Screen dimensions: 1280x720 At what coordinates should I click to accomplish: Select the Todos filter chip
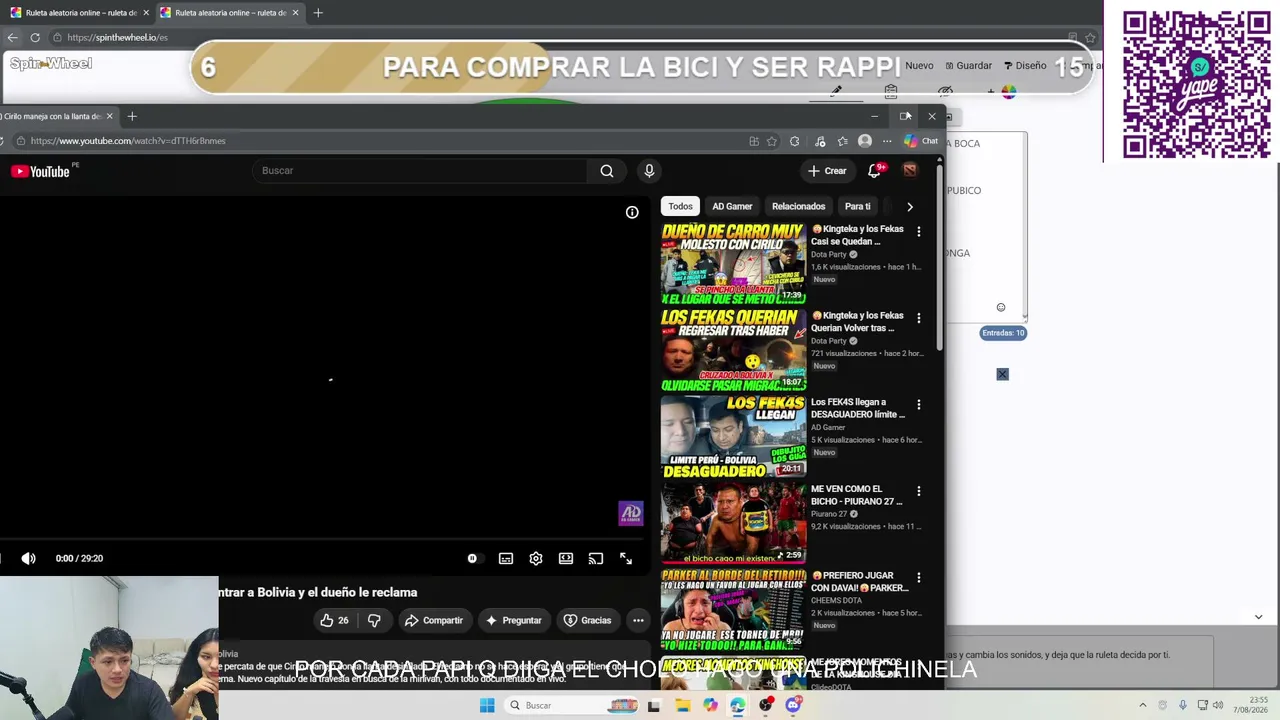(x=680, y=206)
